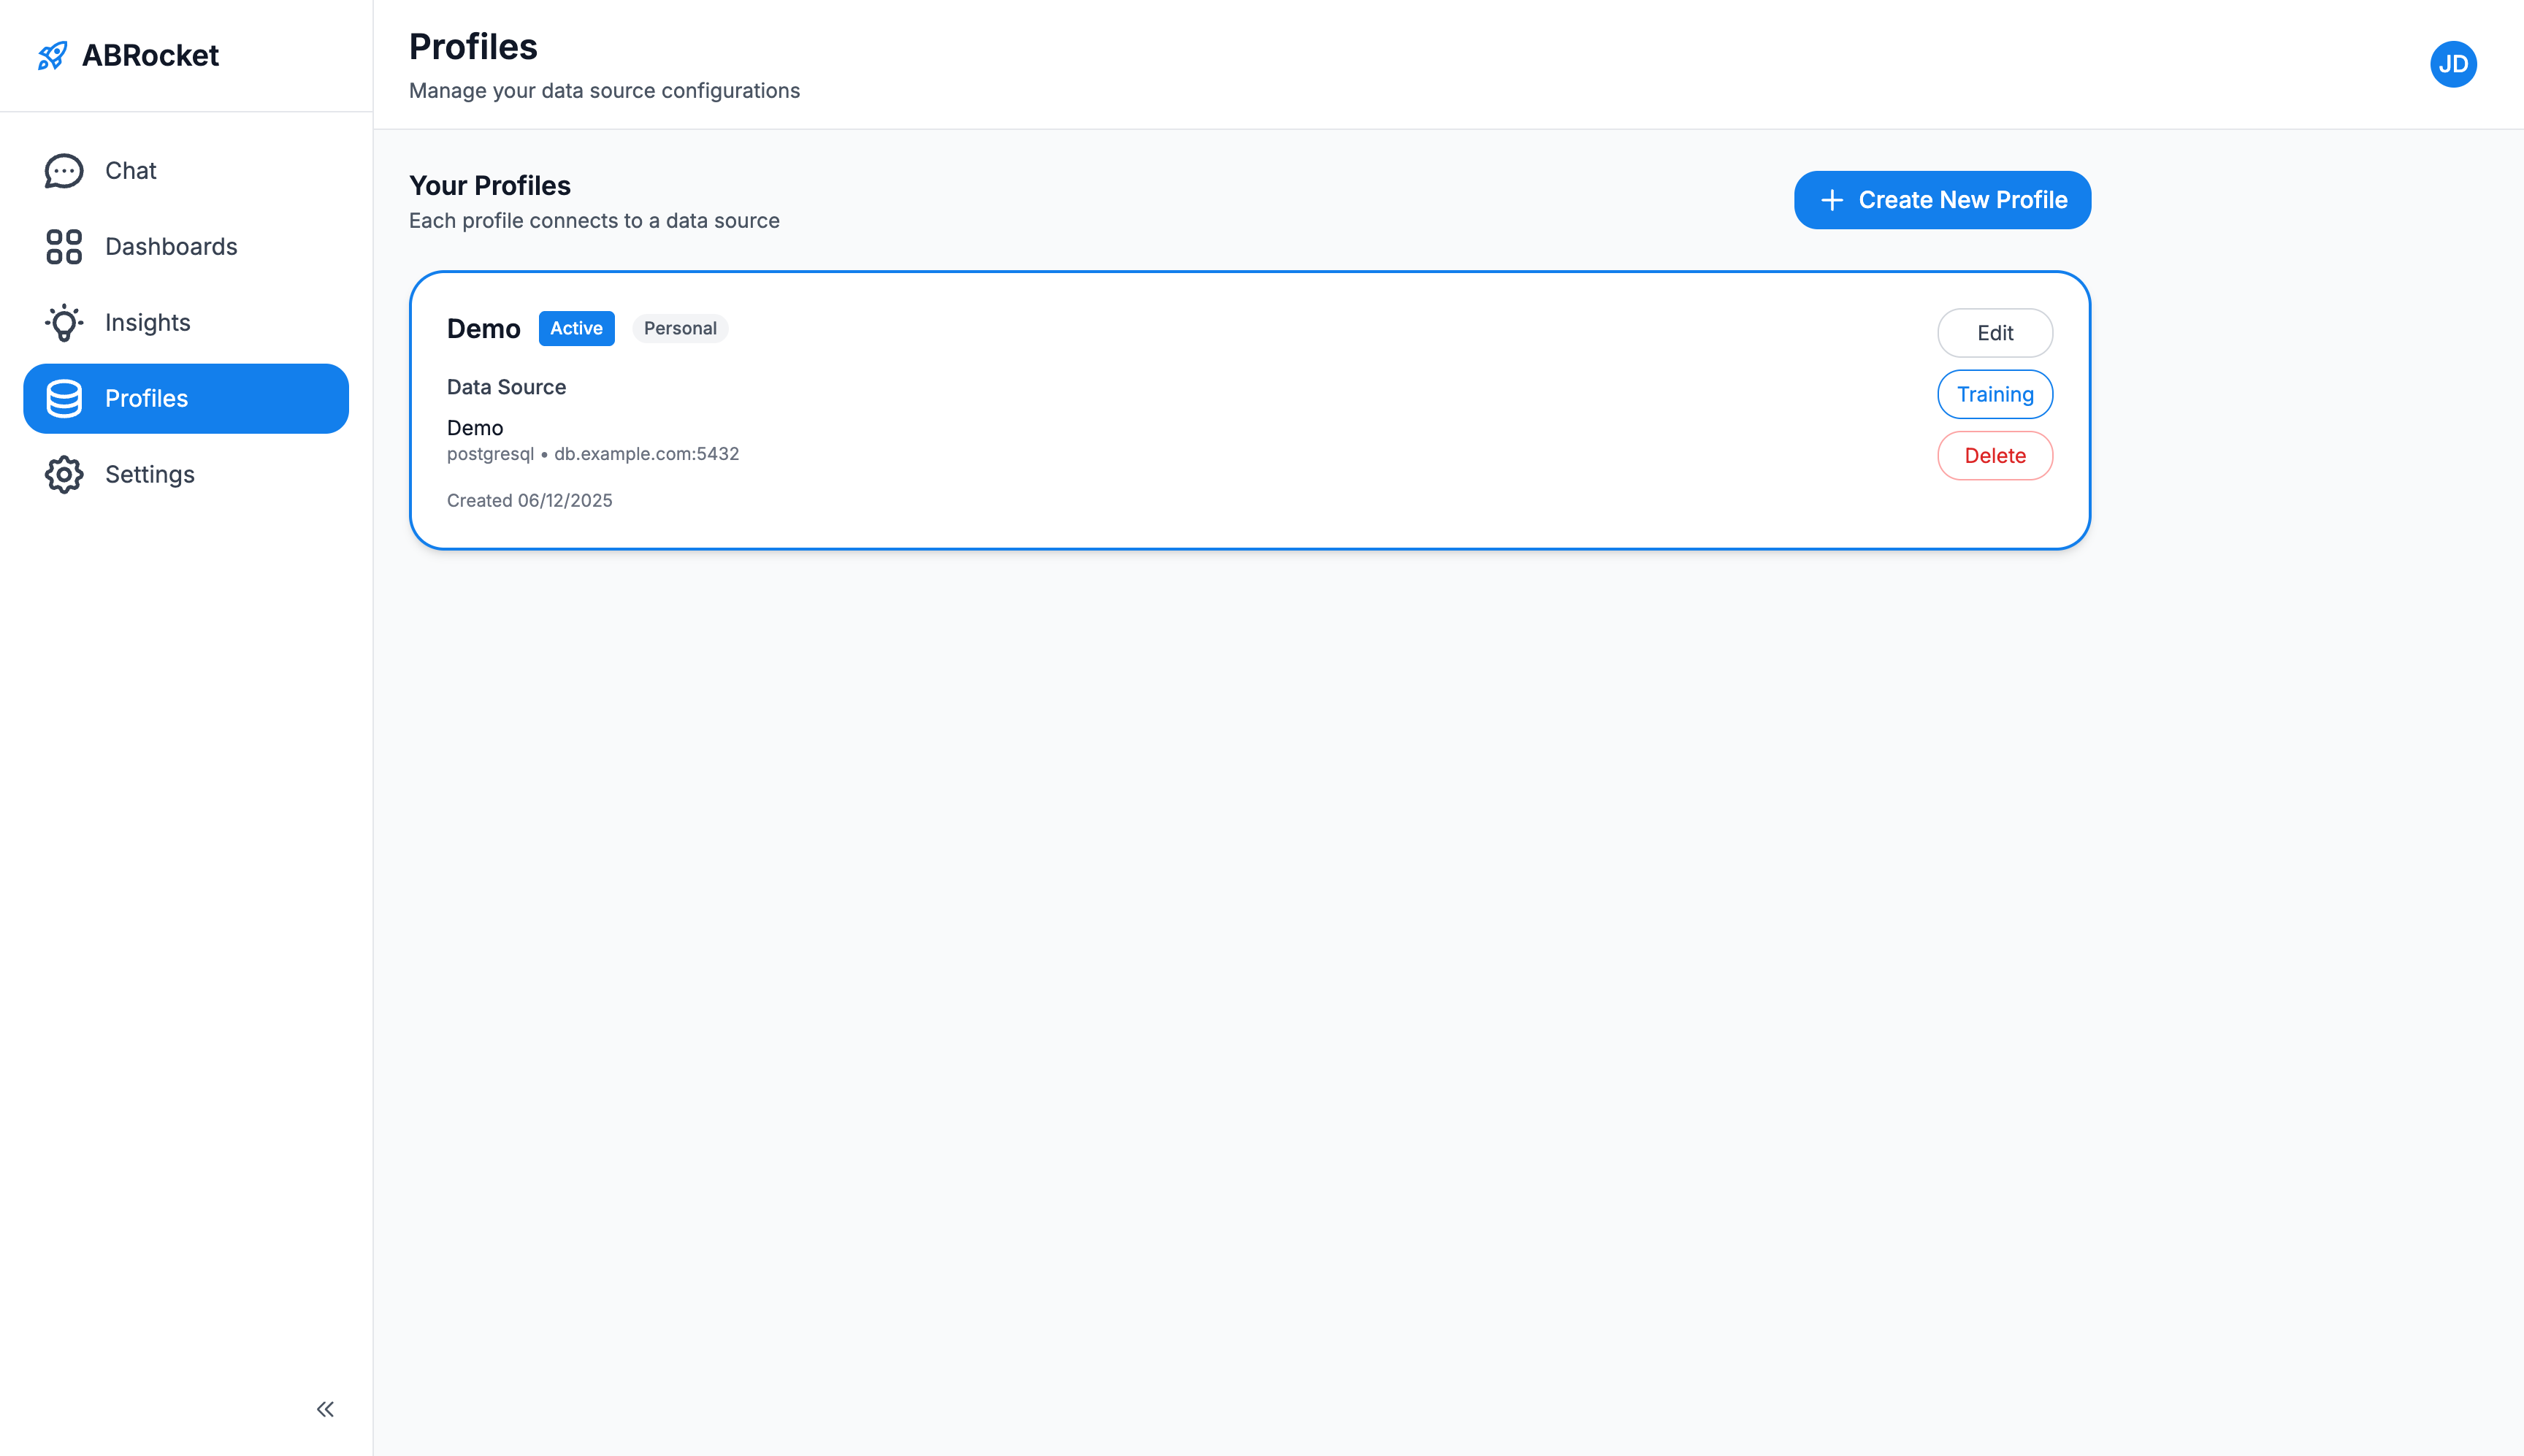Collapse the sidebar with the double-chevron
This screenshot has width=2524, height=1456.
pyautogui.click(x=324, y=1408)
